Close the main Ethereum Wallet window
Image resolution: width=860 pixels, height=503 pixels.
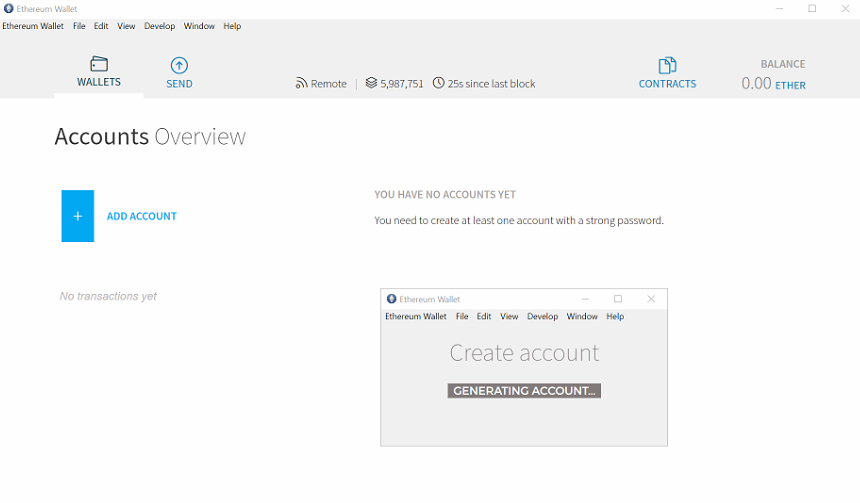pos(845,8)
